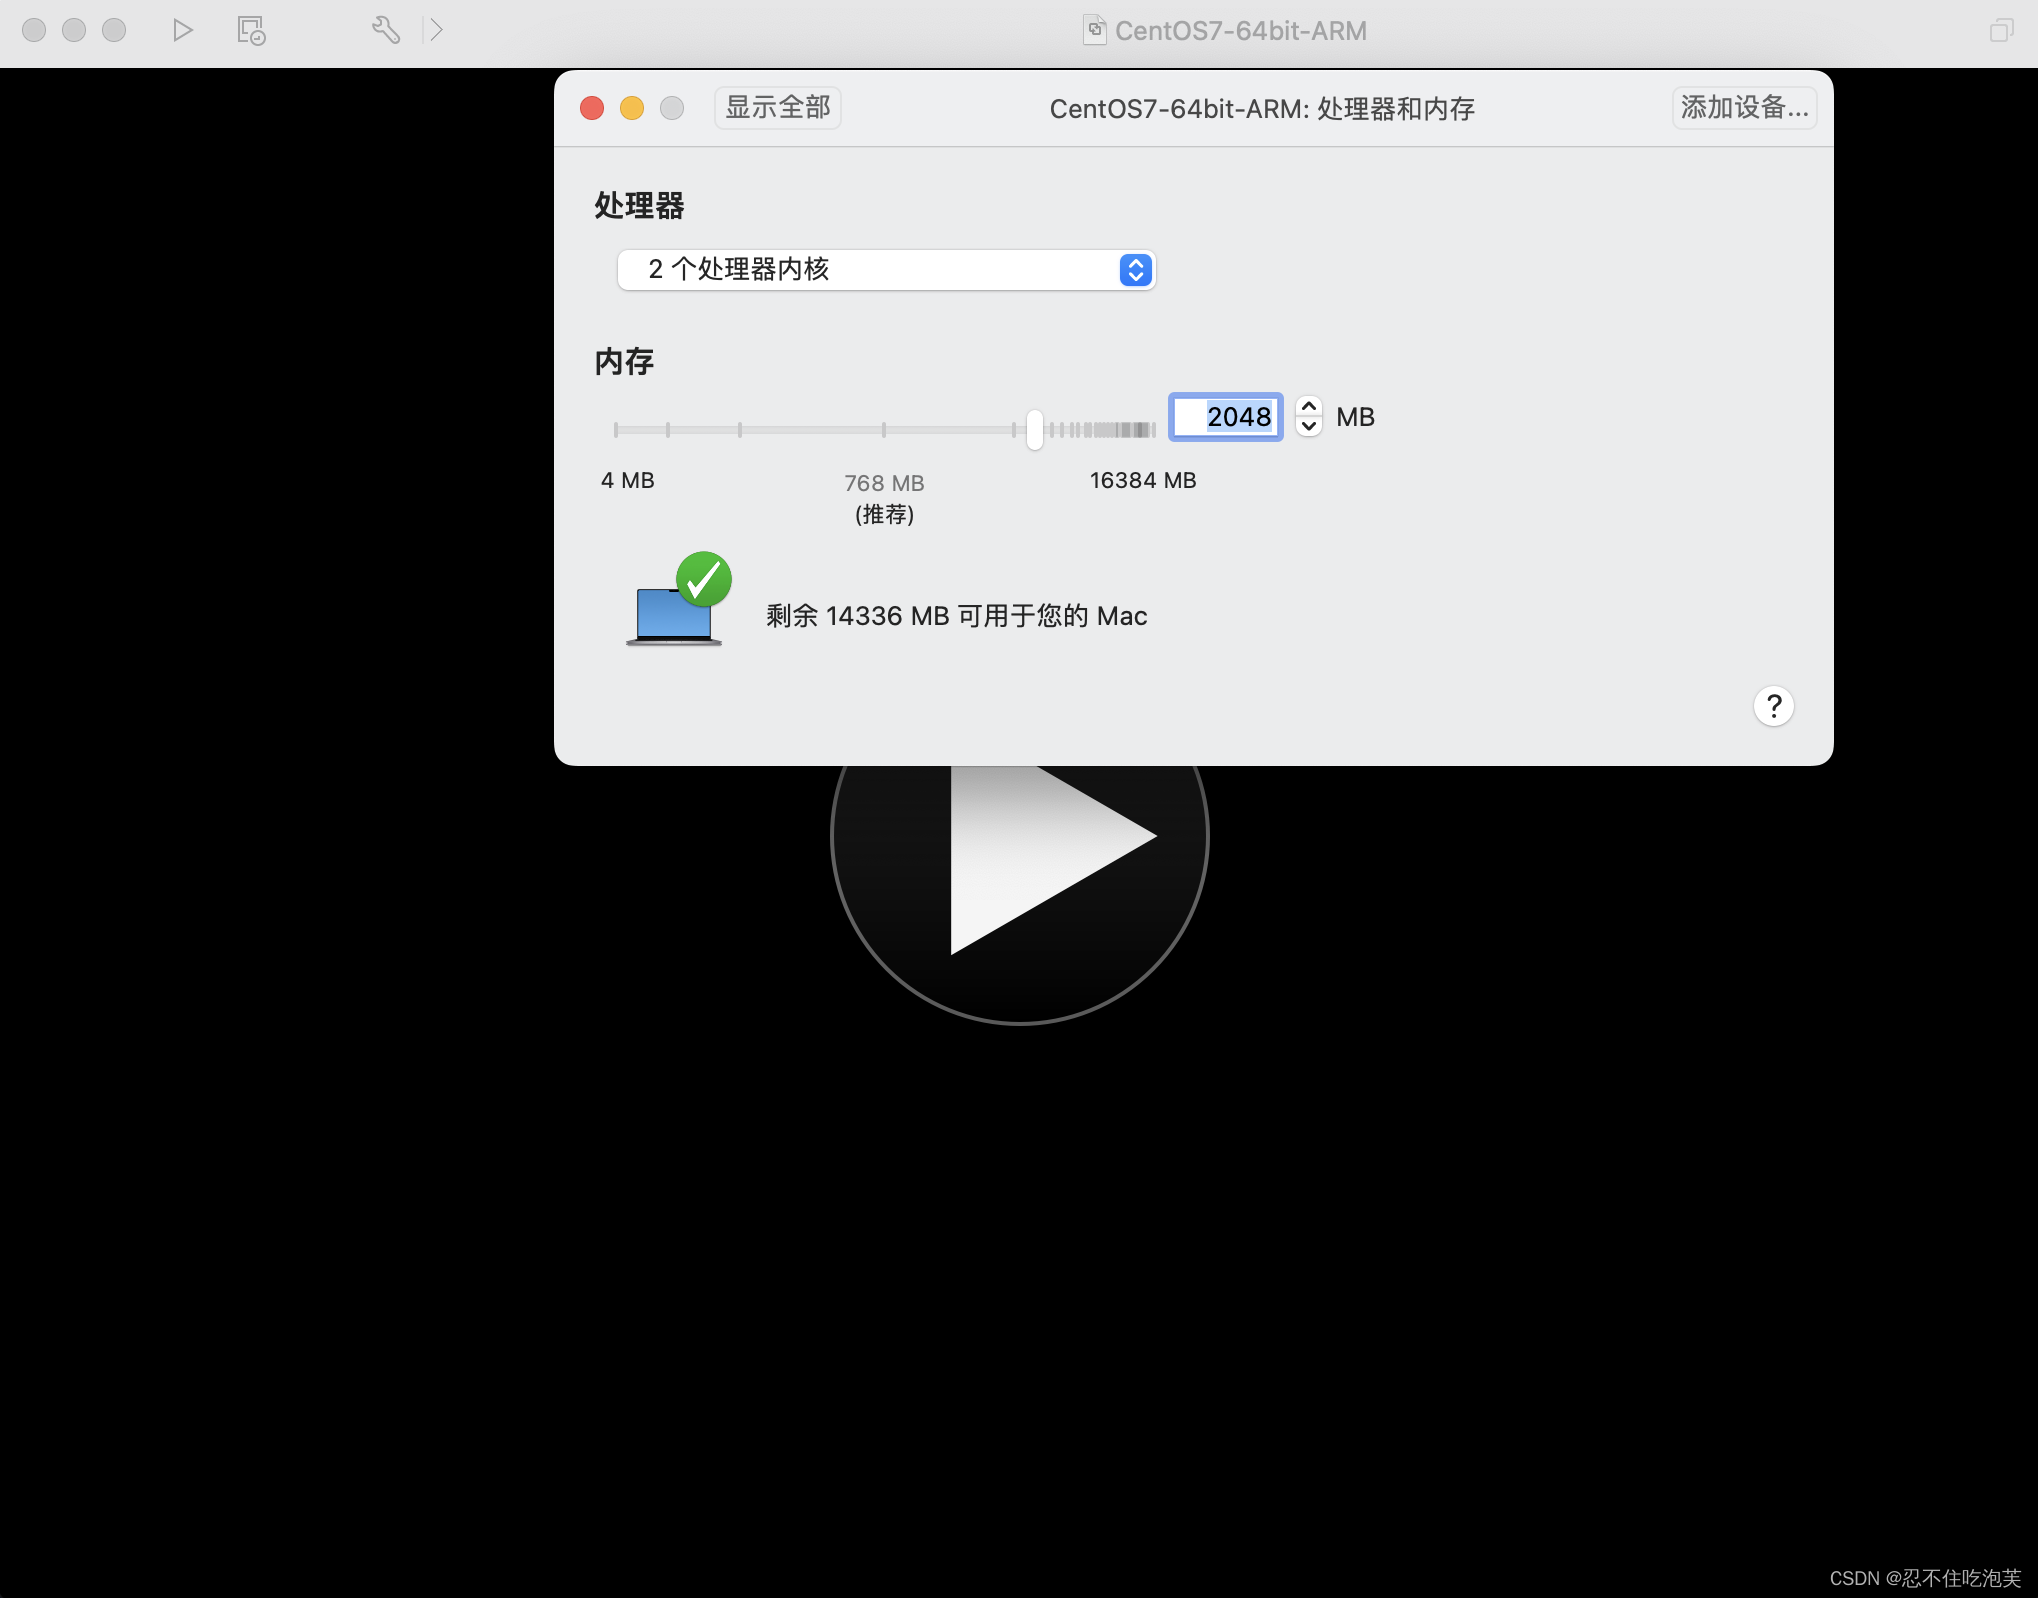Click the 显示全部 button

778,108
